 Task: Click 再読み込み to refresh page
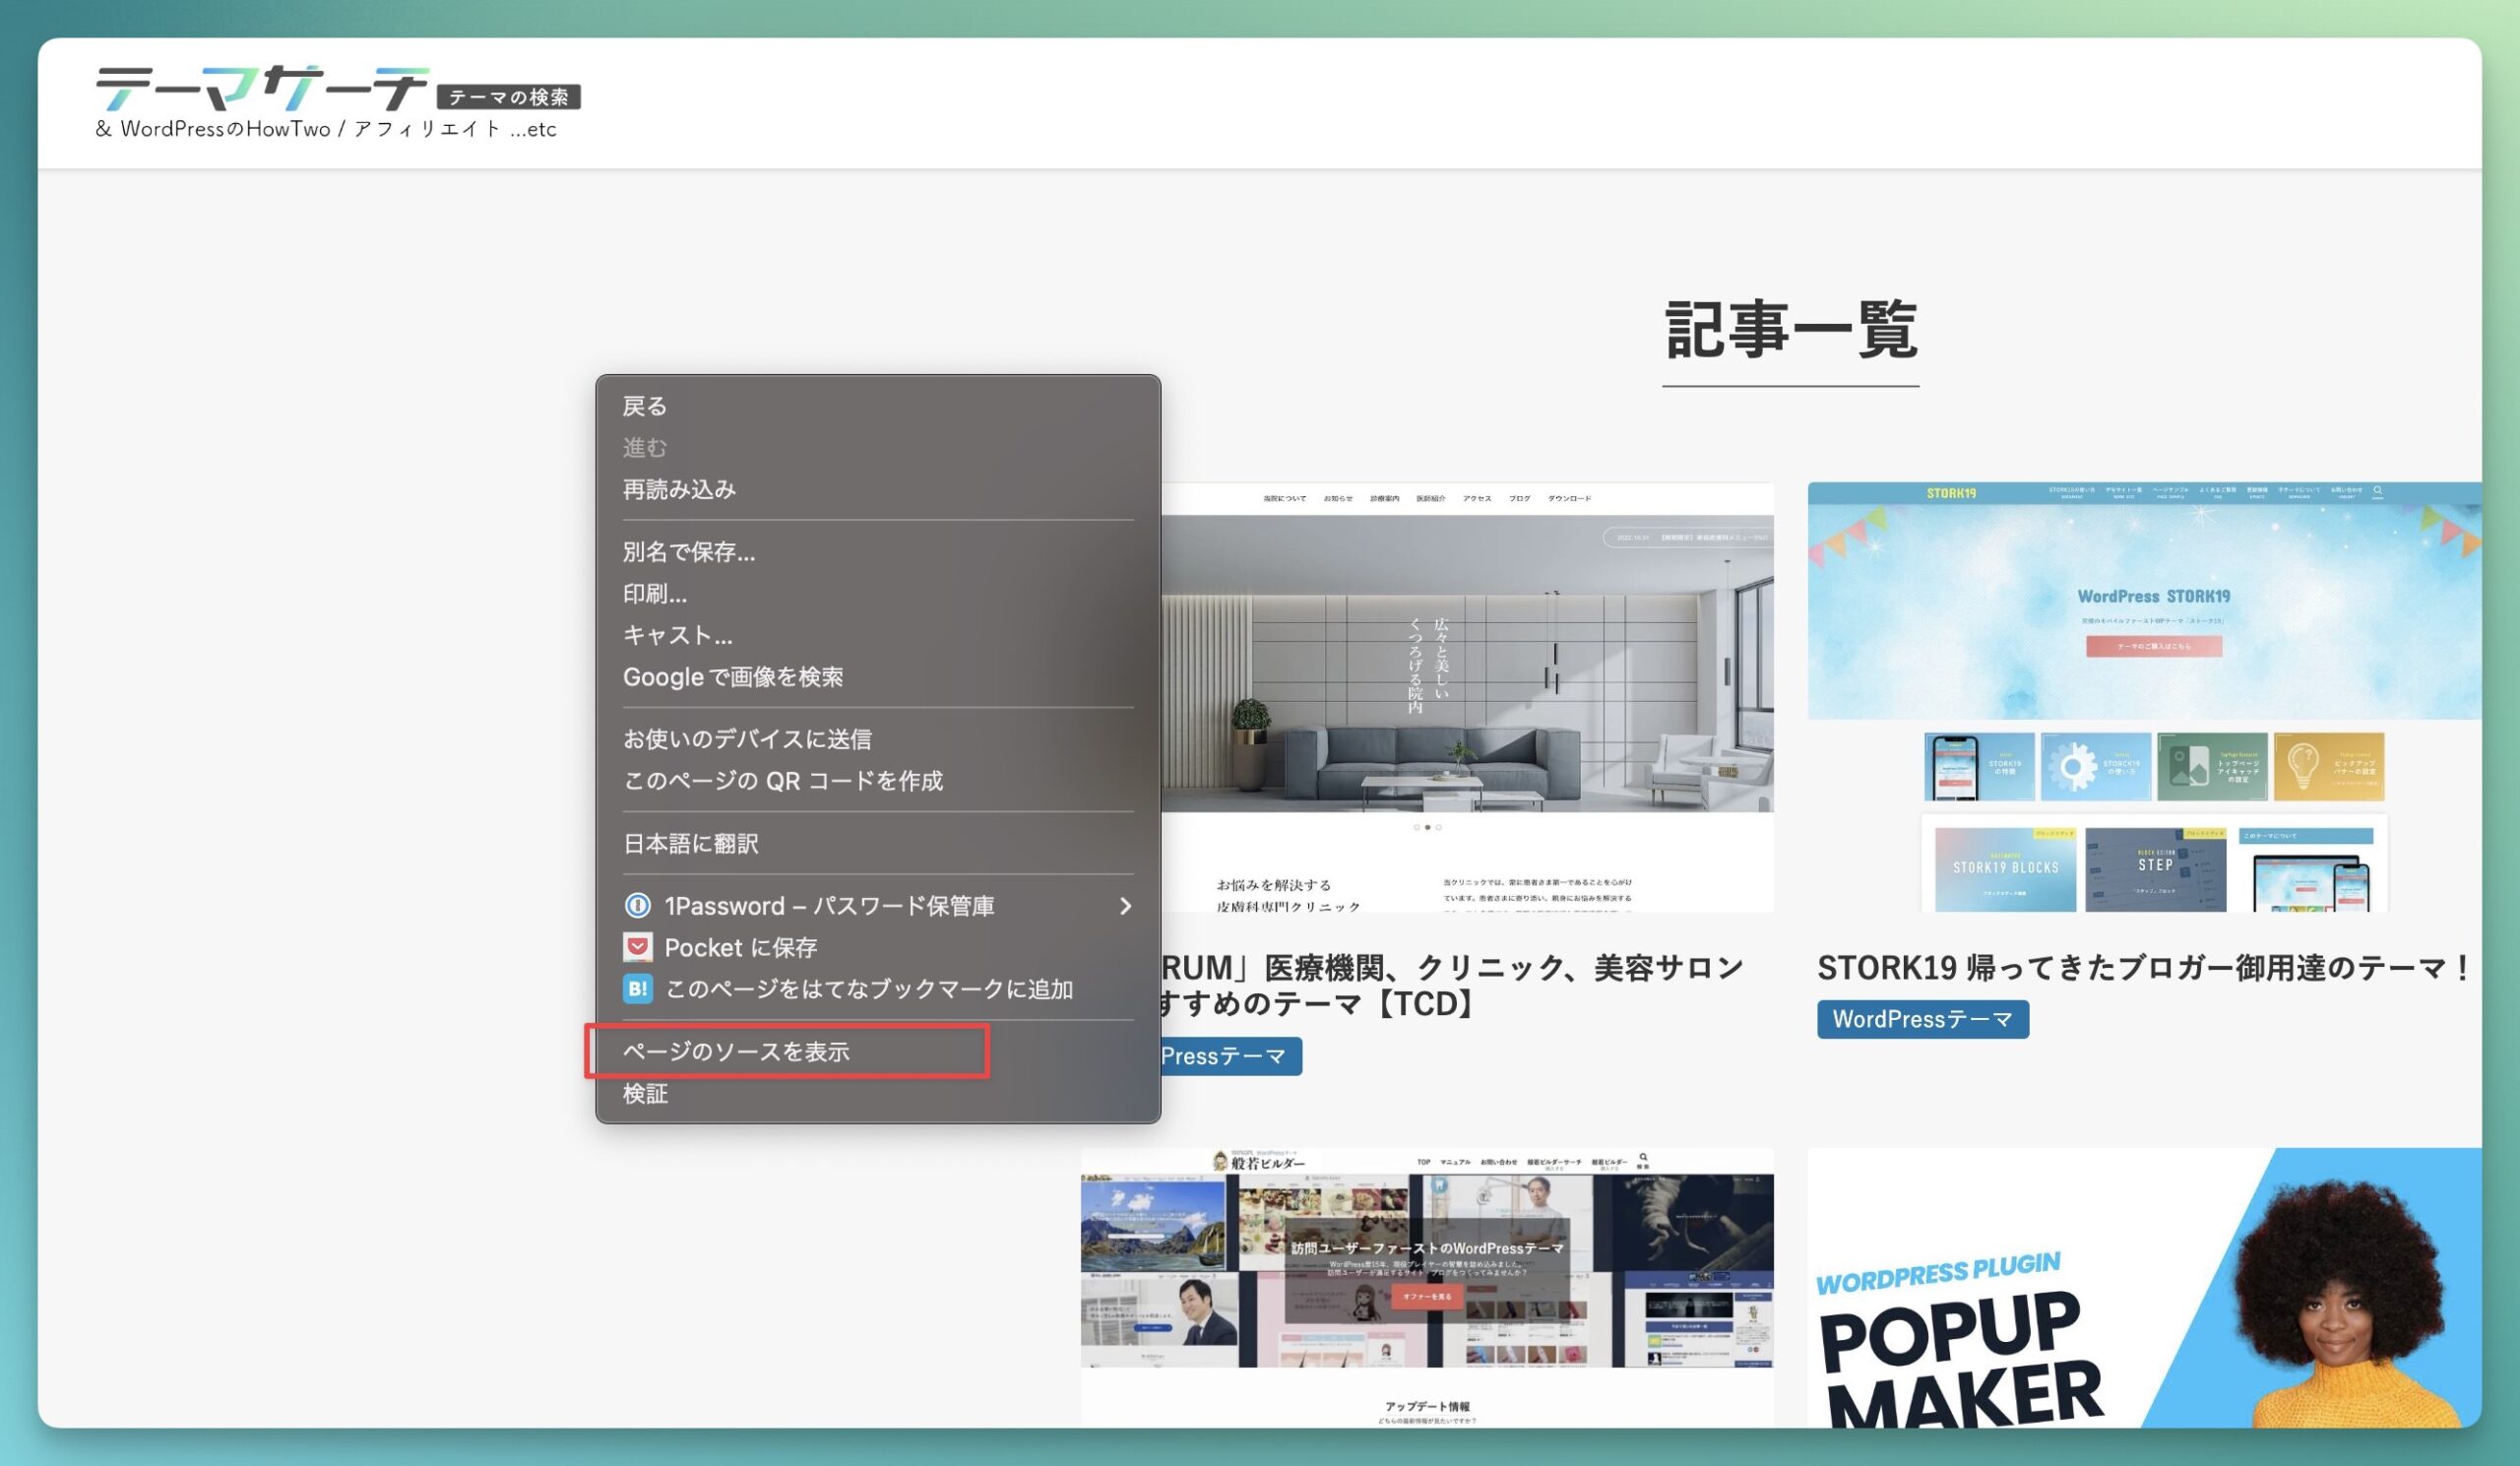click(680, 488)
